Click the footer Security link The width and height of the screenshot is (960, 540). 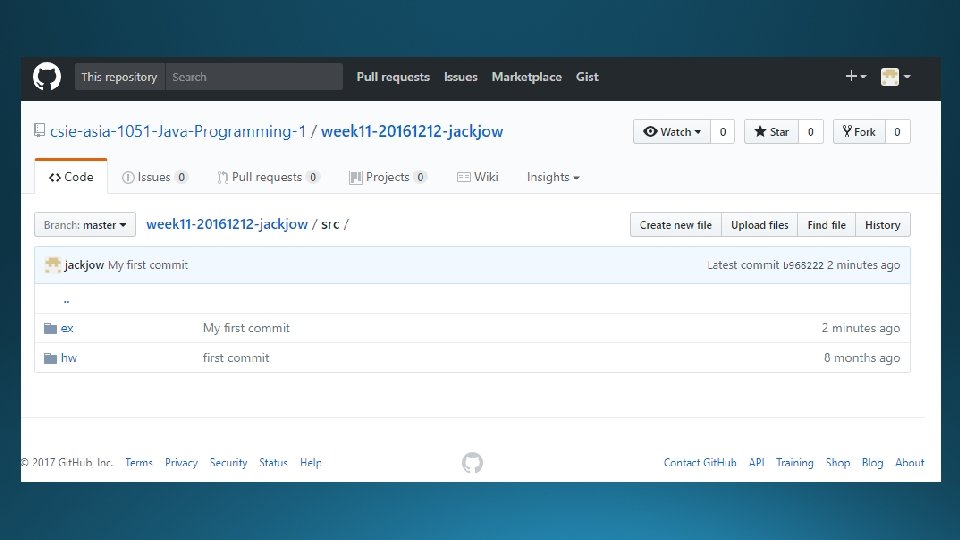[x=228, y=463]
